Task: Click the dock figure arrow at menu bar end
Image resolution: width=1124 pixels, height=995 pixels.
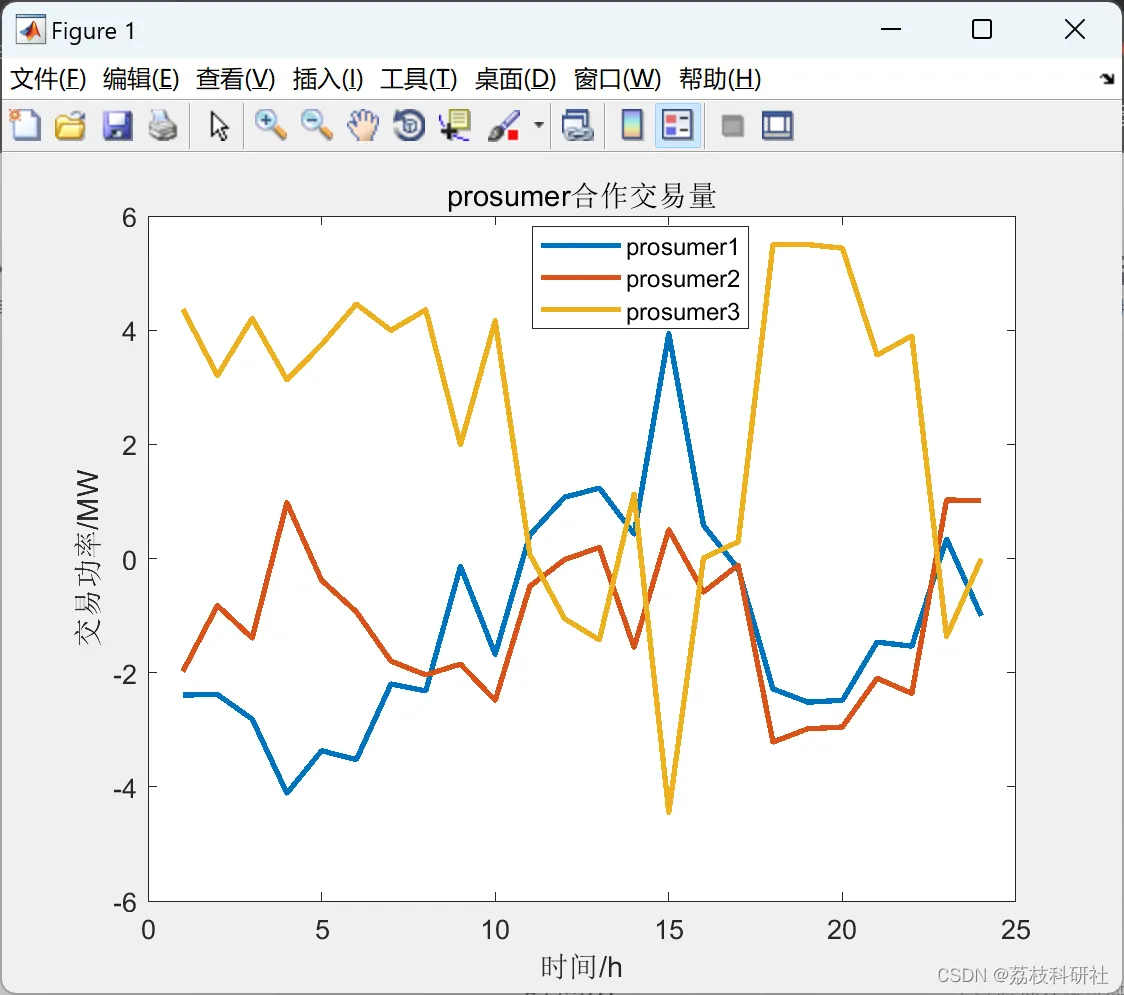Action: tap(1107, 79)
